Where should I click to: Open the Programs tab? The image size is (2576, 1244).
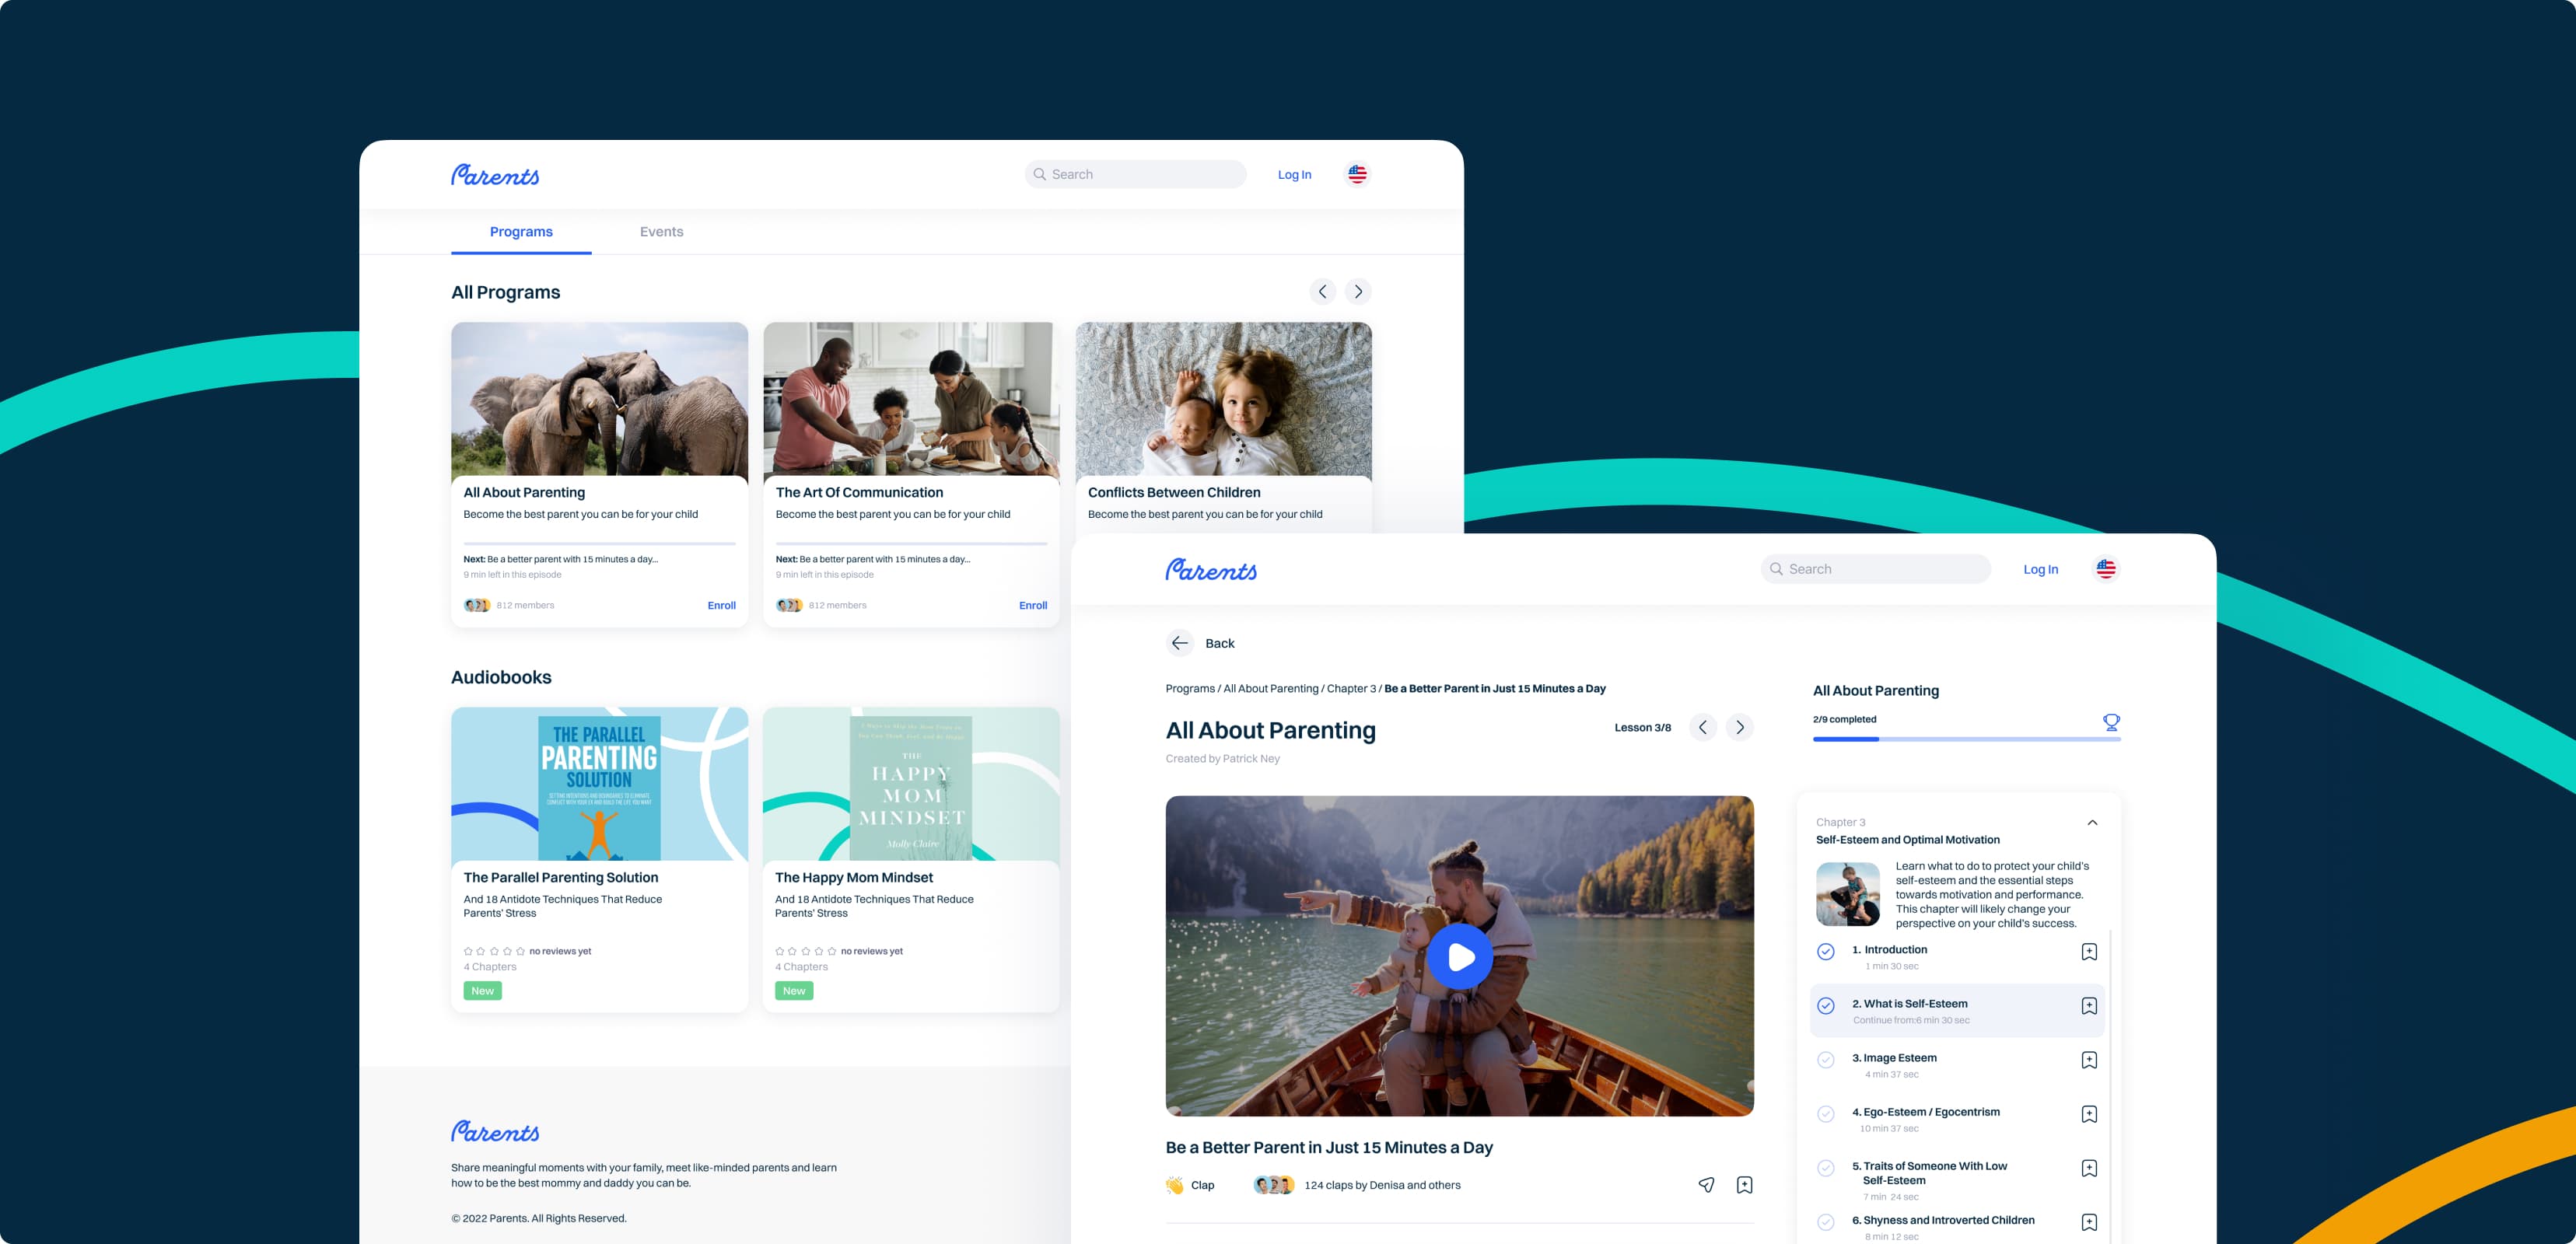(x=521, y=231)
